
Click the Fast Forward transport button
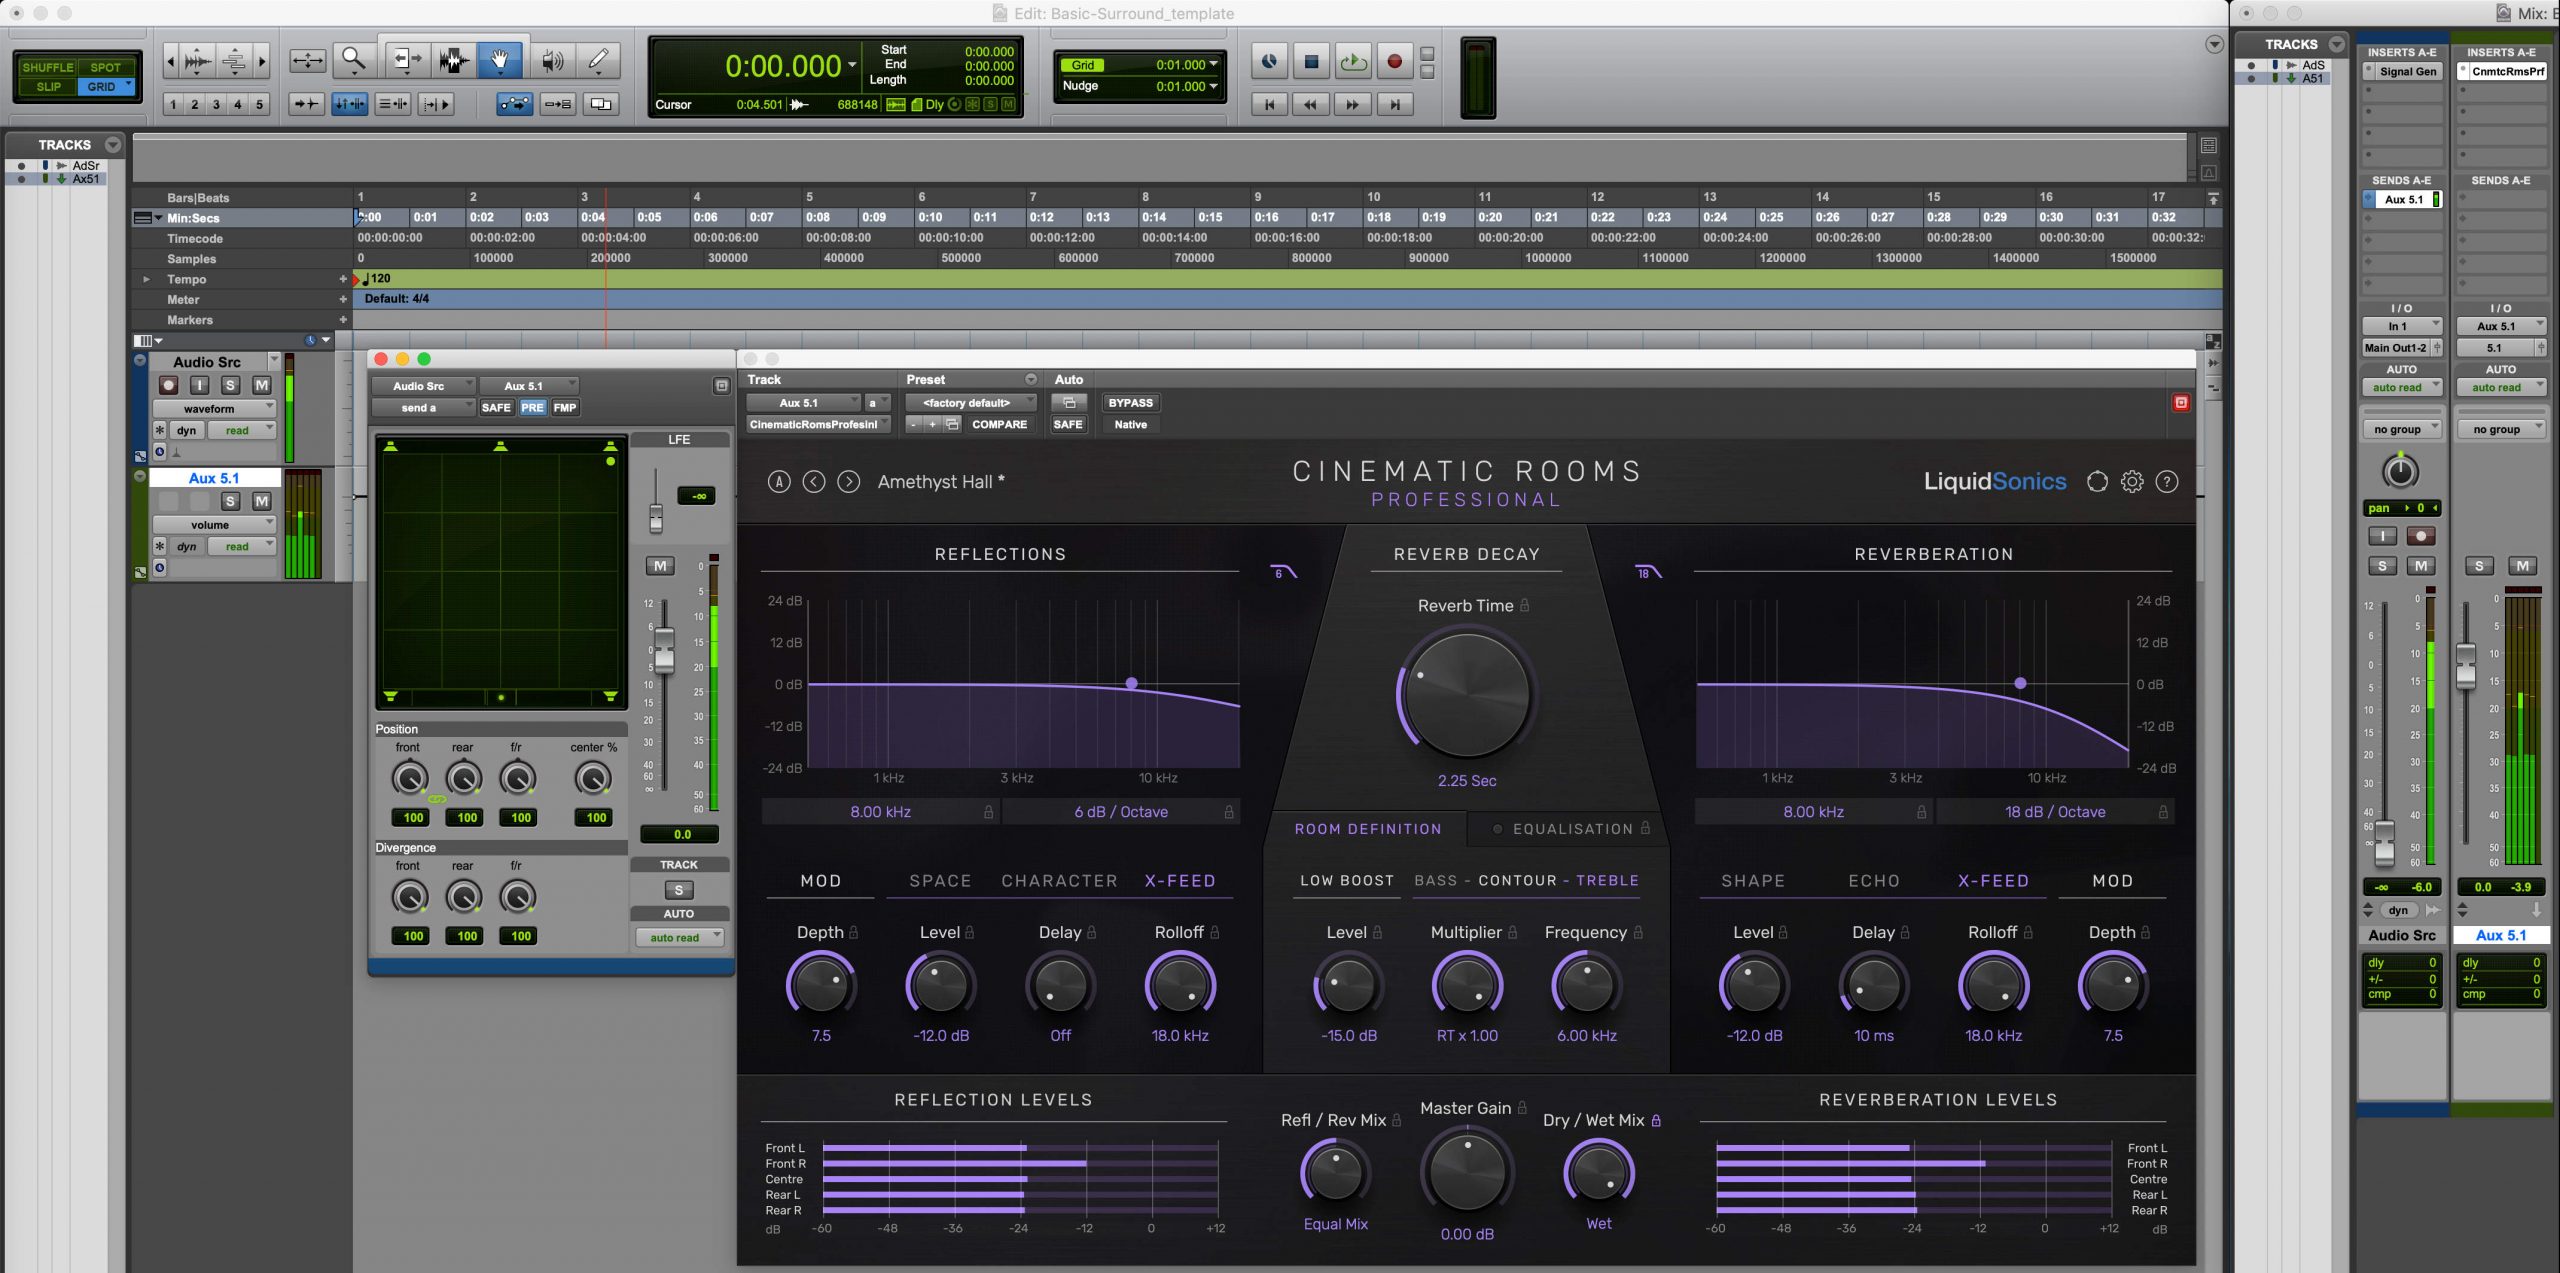pyautogui.click(x=1352, y=104)
